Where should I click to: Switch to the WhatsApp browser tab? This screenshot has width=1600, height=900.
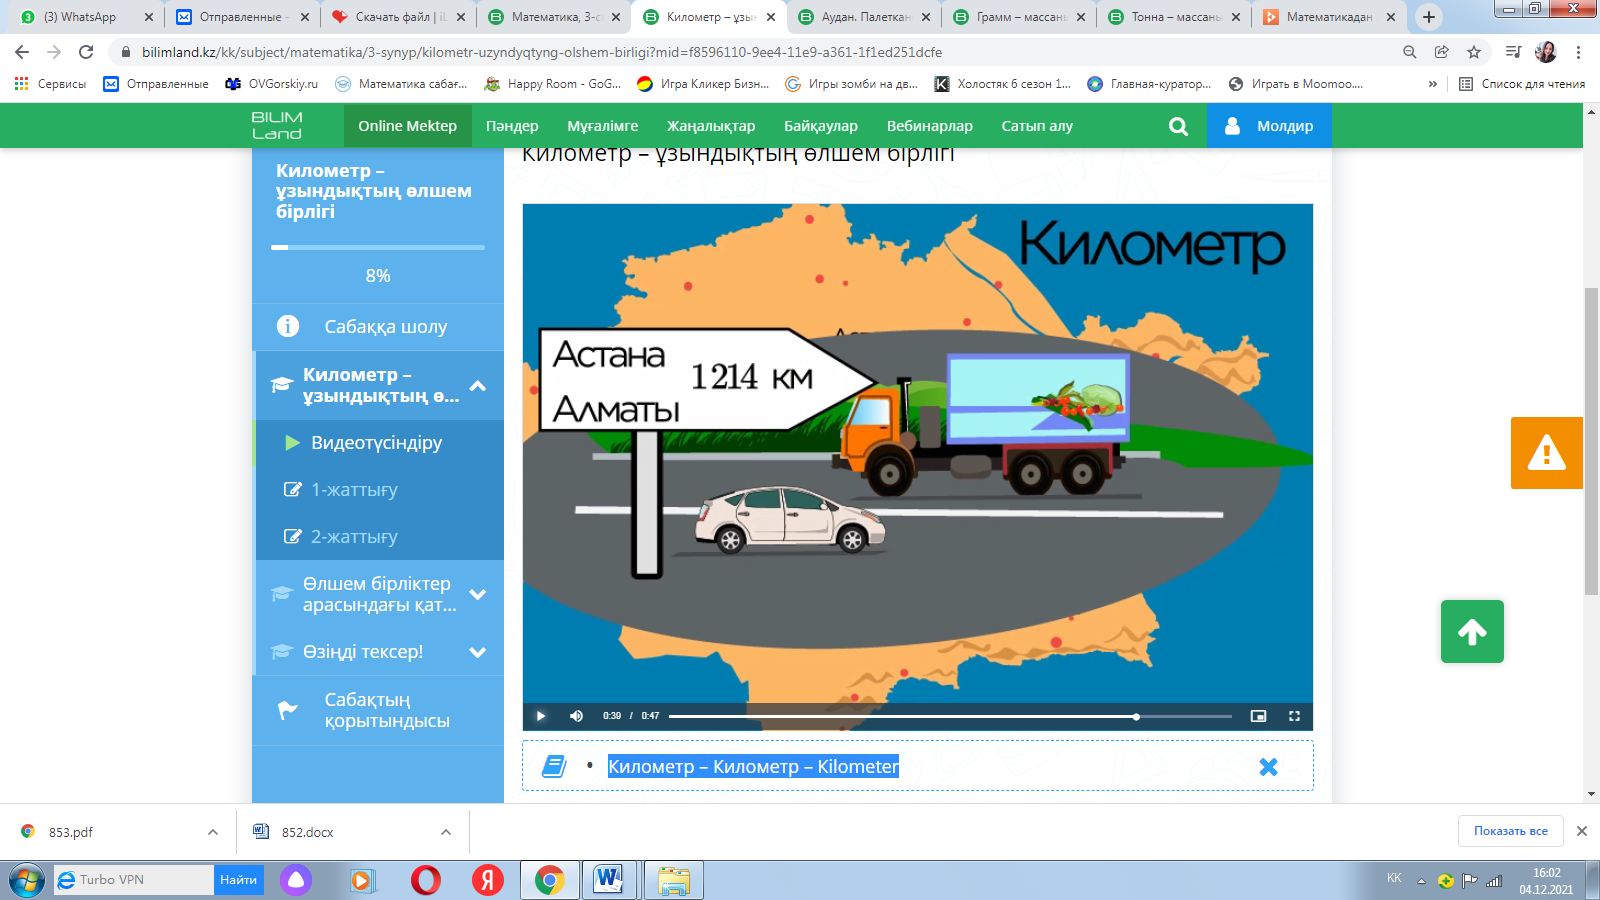pos(85,17)
